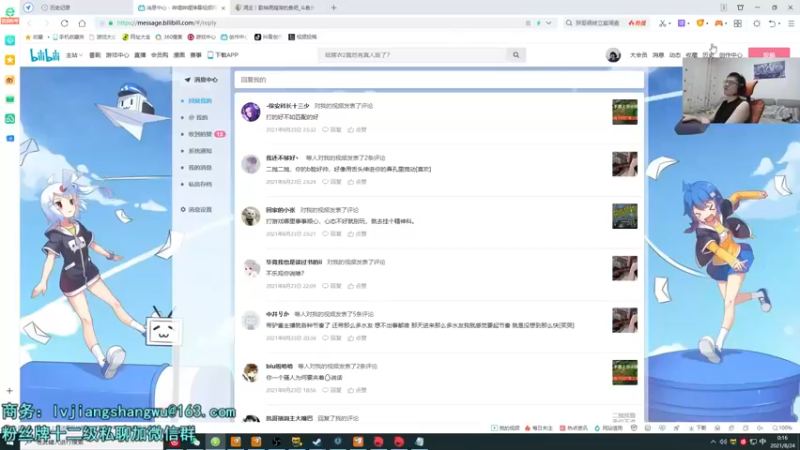Open 消息设置 with gear icon
This screenshot has height=450, width=800.
pyautogui.click(x=196, y=209)
